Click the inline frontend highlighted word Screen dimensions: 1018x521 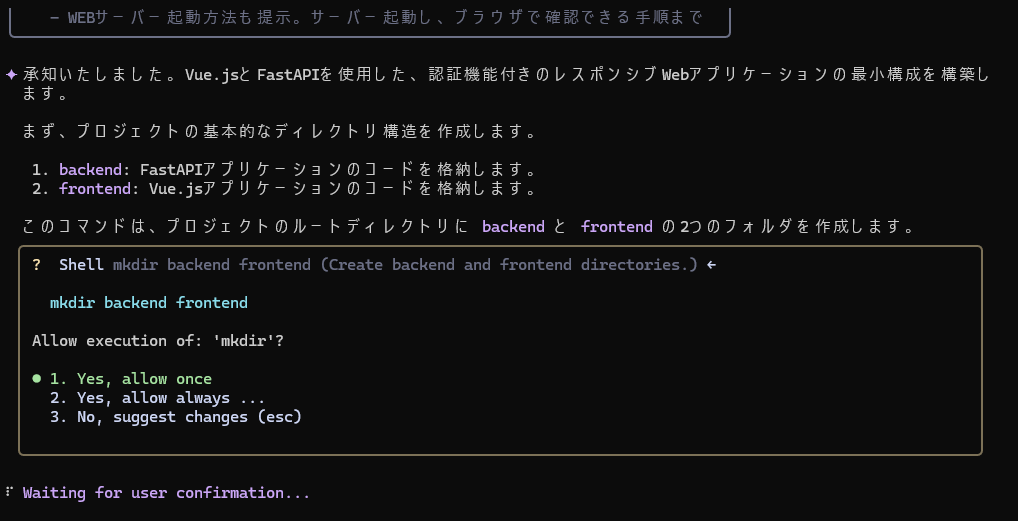tap(617, 227)
